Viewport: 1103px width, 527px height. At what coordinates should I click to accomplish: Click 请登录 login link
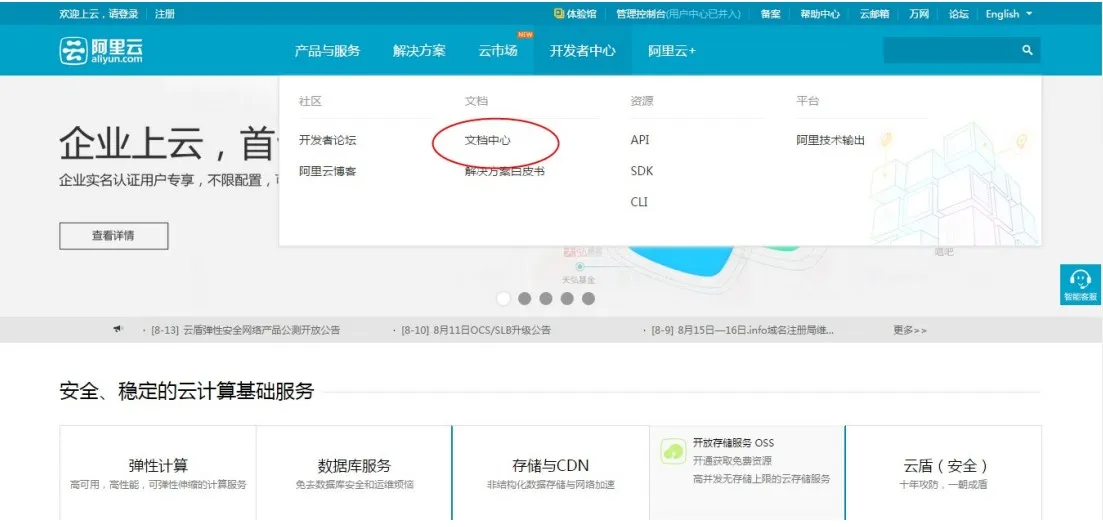[124, 14]
